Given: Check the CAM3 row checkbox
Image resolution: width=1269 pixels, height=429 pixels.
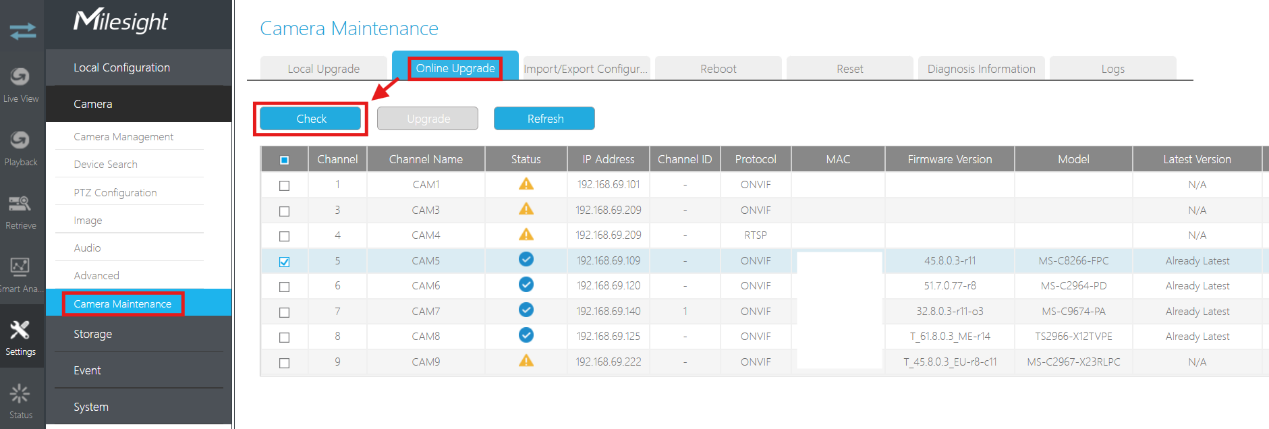Looking at the screenshot, I should [x=285, y=211].
